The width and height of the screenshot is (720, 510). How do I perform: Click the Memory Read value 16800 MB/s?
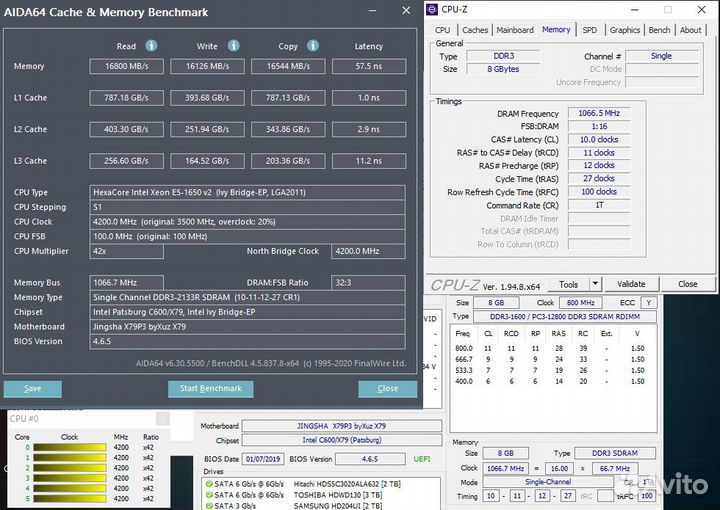click(x=126, y=66)
